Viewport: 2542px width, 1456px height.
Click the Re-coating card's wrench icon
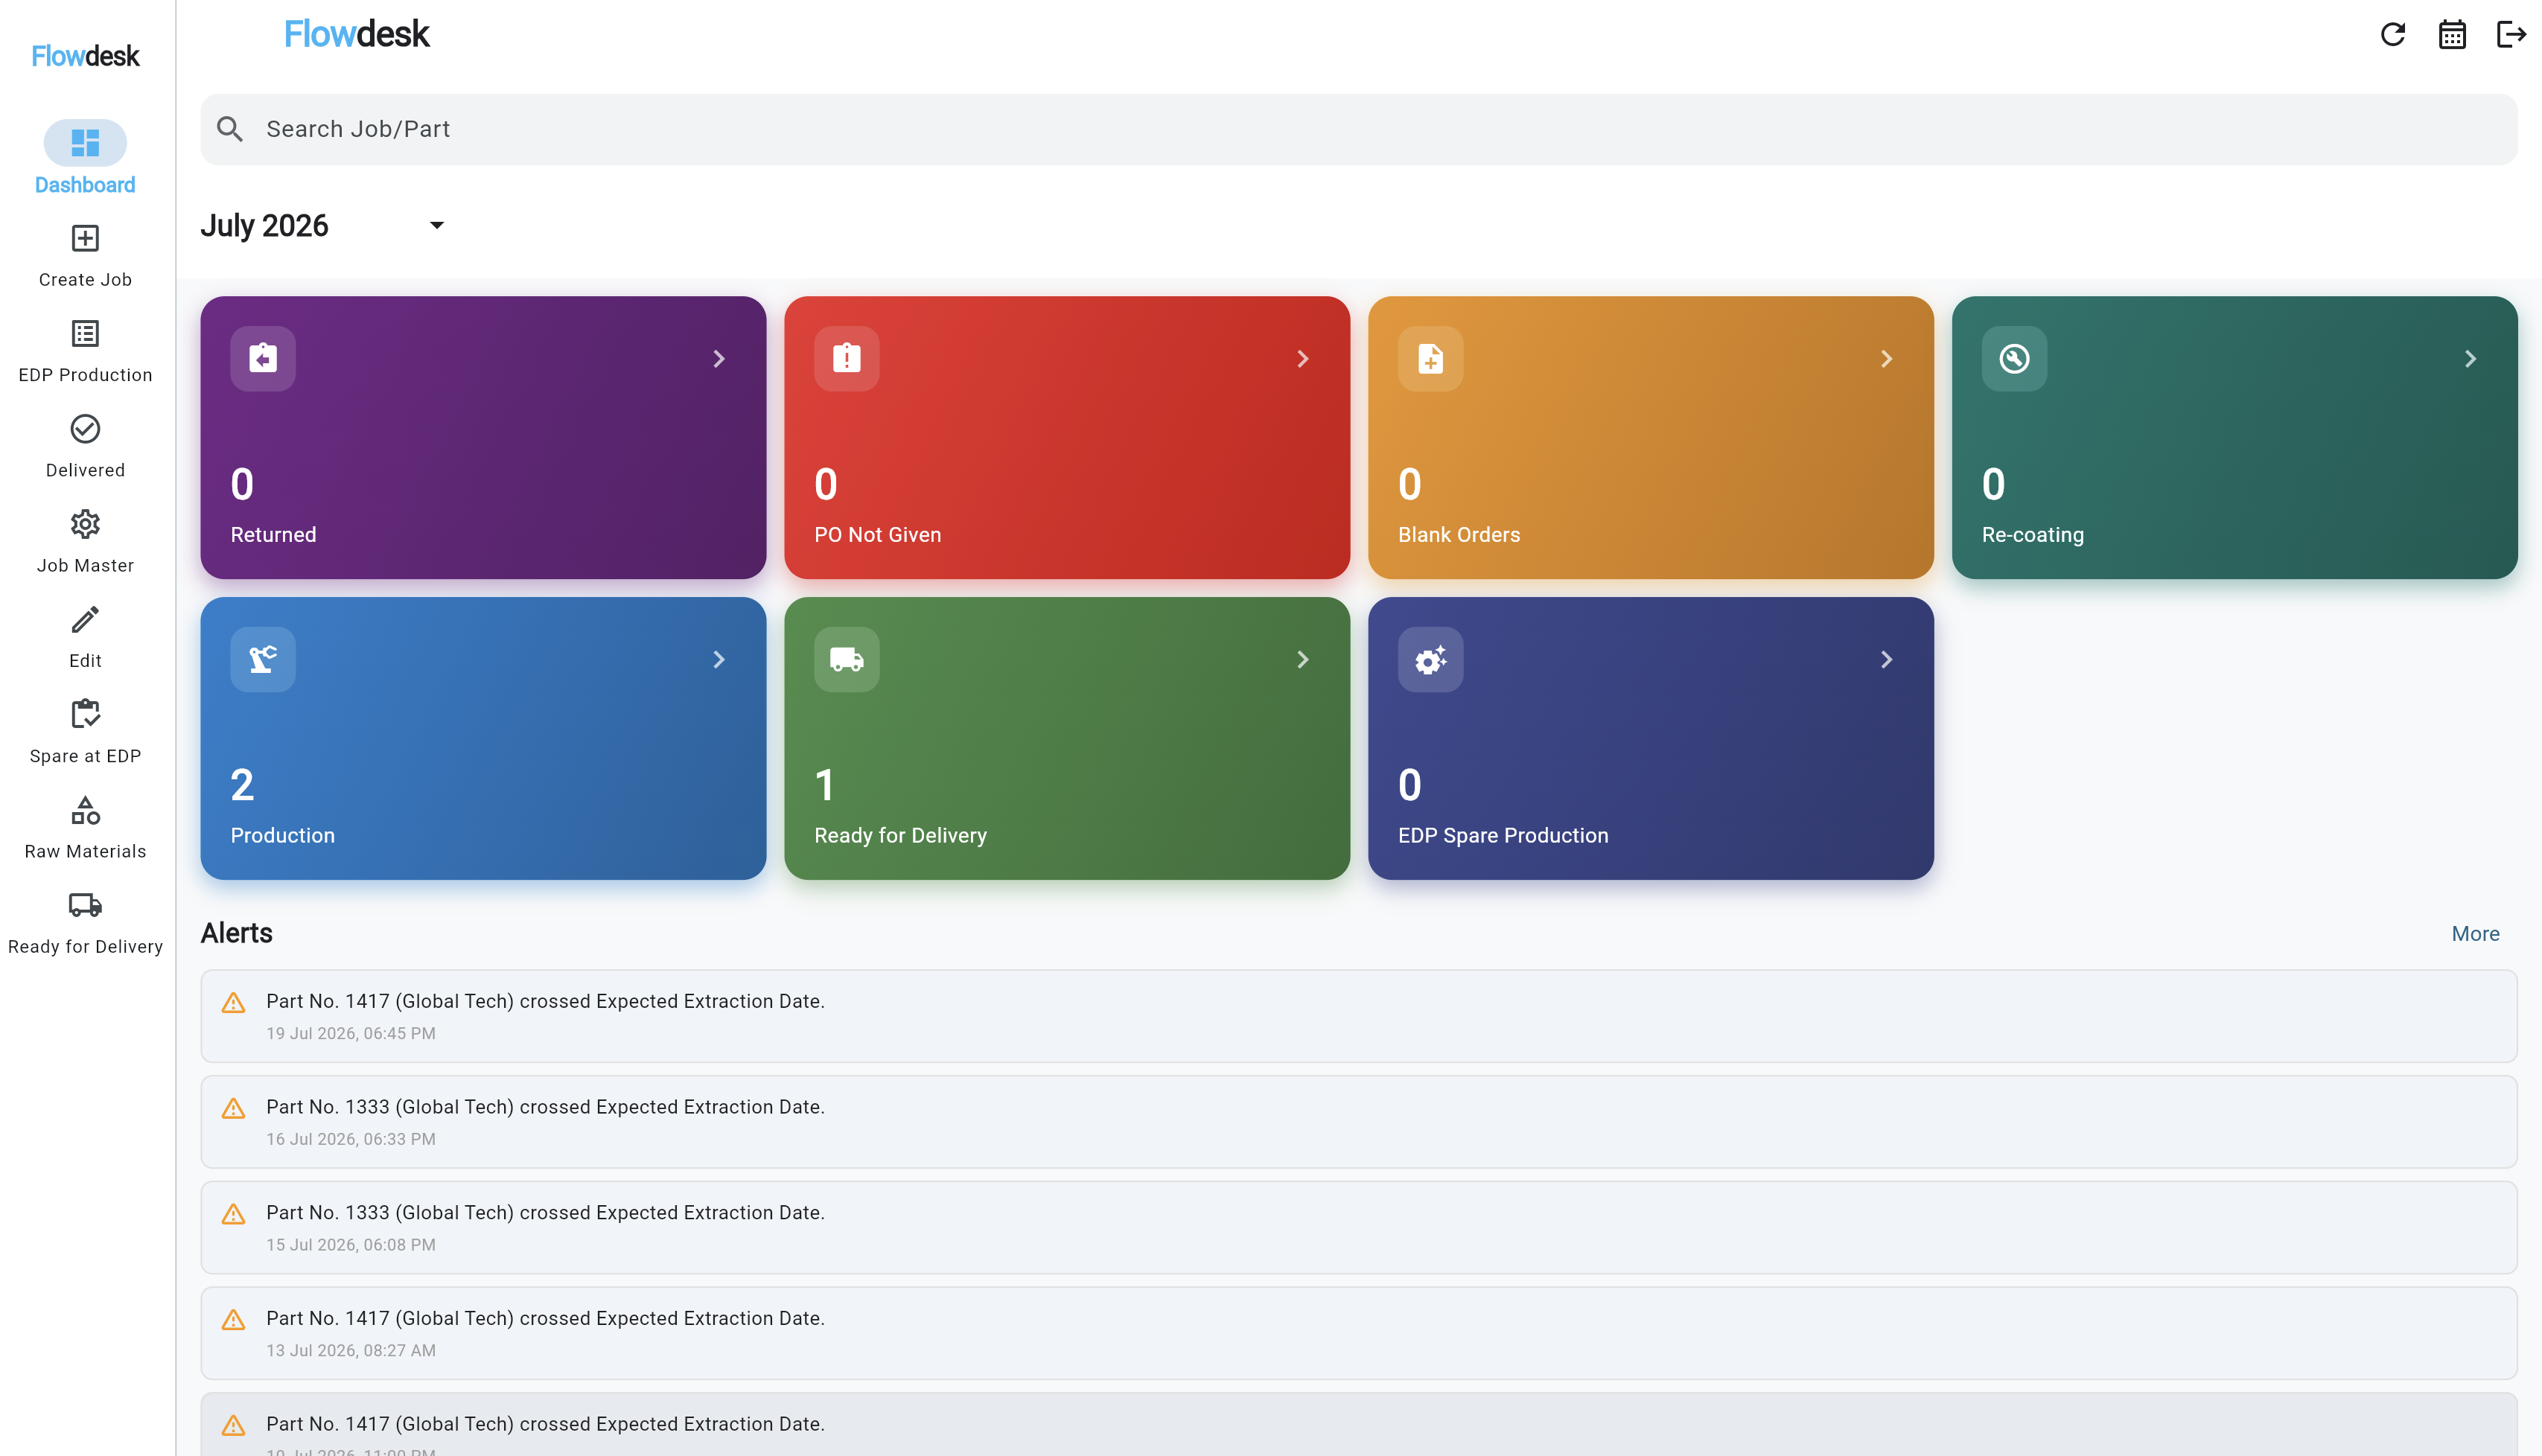[x=2014, y=359]
